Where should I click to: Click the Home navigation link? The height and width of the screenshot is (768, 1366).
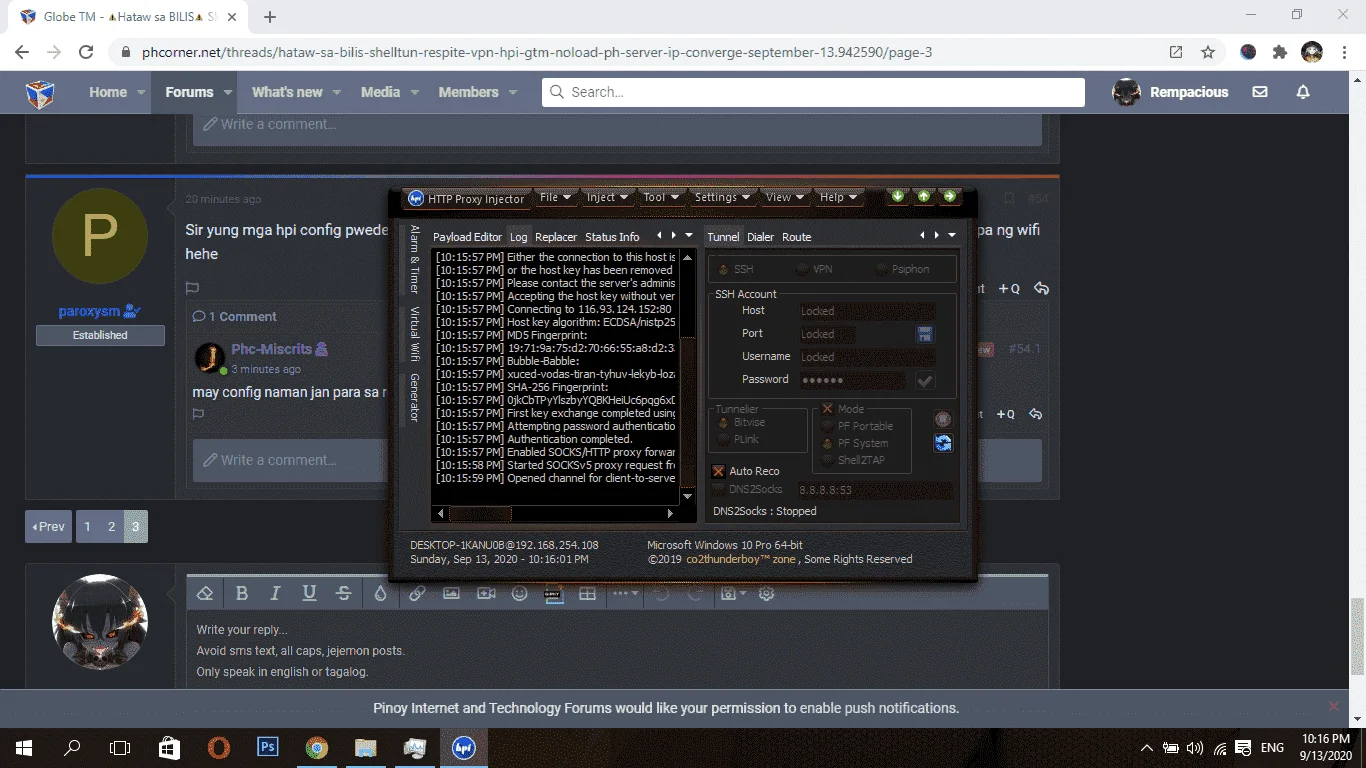tap(108, 92)
